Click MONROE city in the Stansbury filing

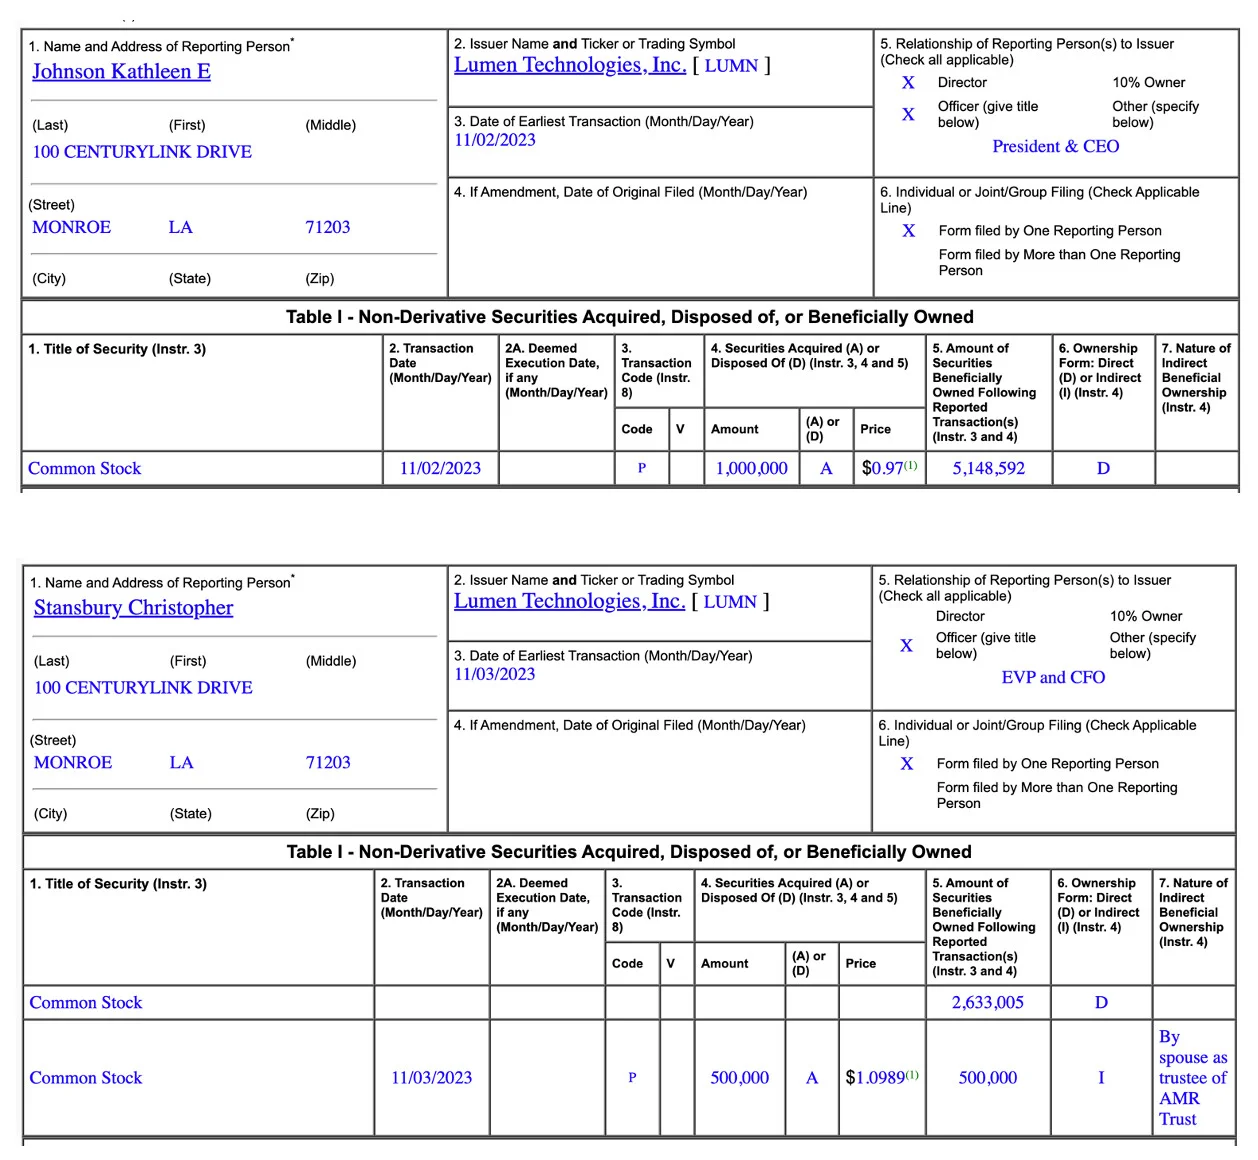(73, 762)
